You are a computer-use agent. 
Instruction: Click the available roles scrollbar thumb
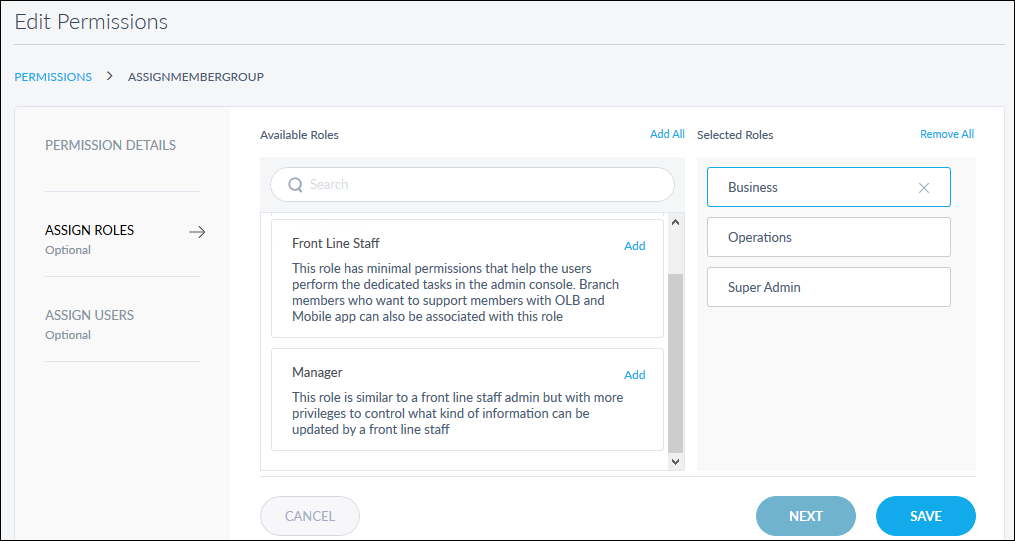coord(675,363)
